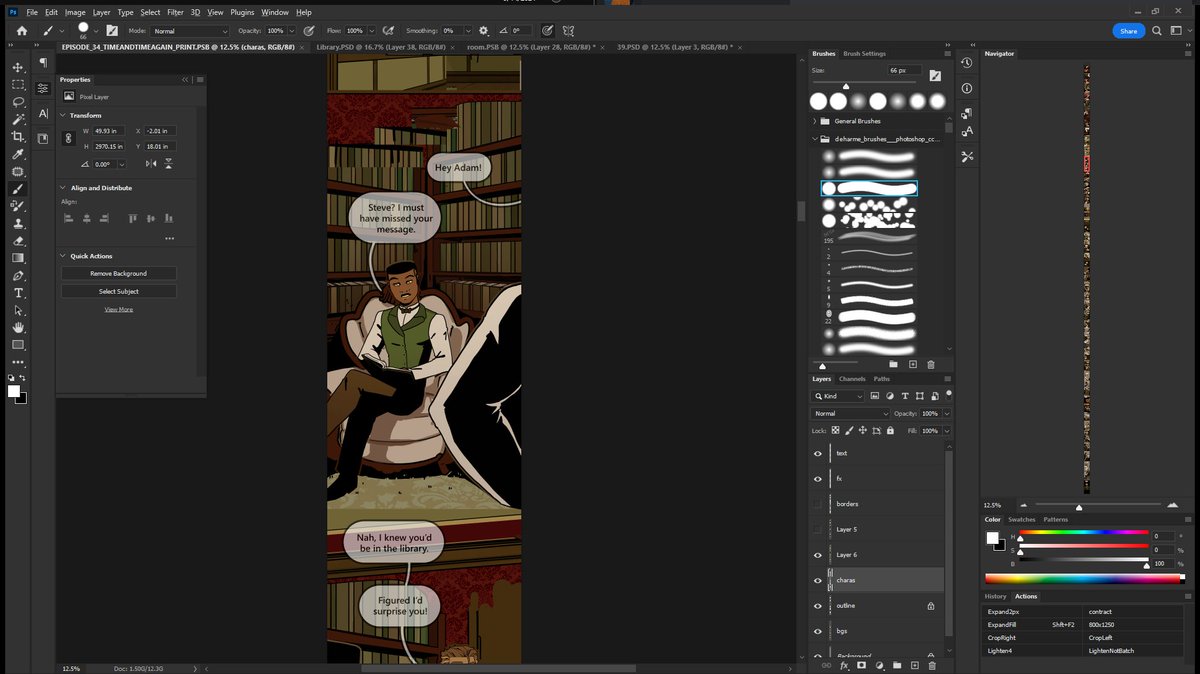Viewport: 1200px width, 674px height.
Task: Click the Share button
Action: click(x=1128, y=31)
